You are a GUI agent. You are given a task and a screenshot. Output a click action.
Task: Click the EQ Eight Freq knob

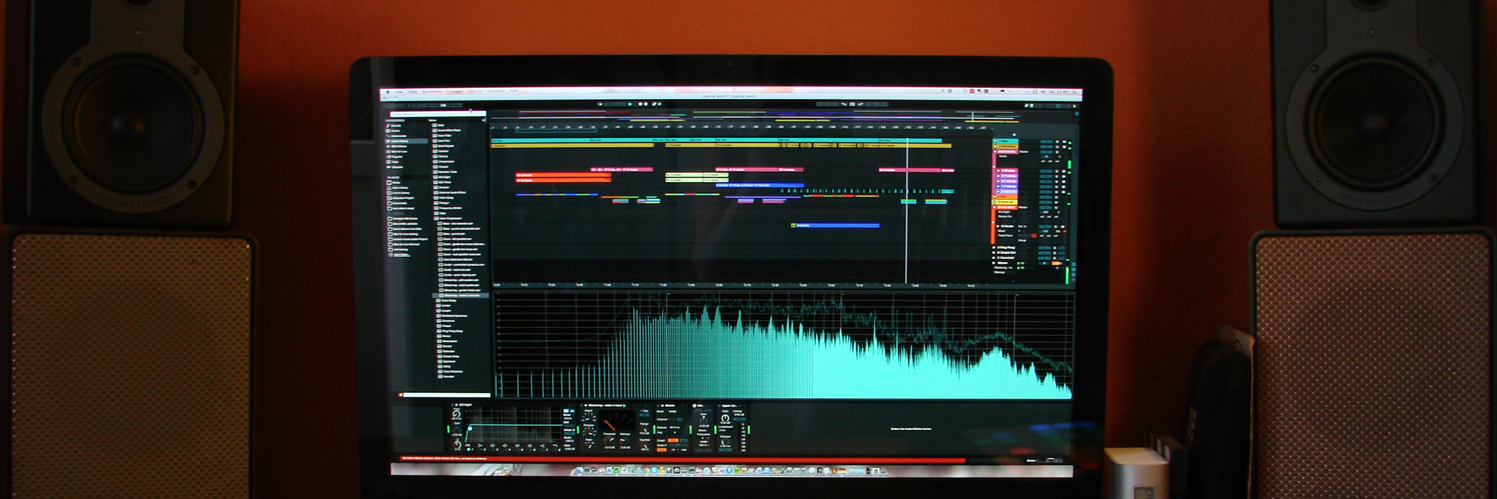pos(455,414)
